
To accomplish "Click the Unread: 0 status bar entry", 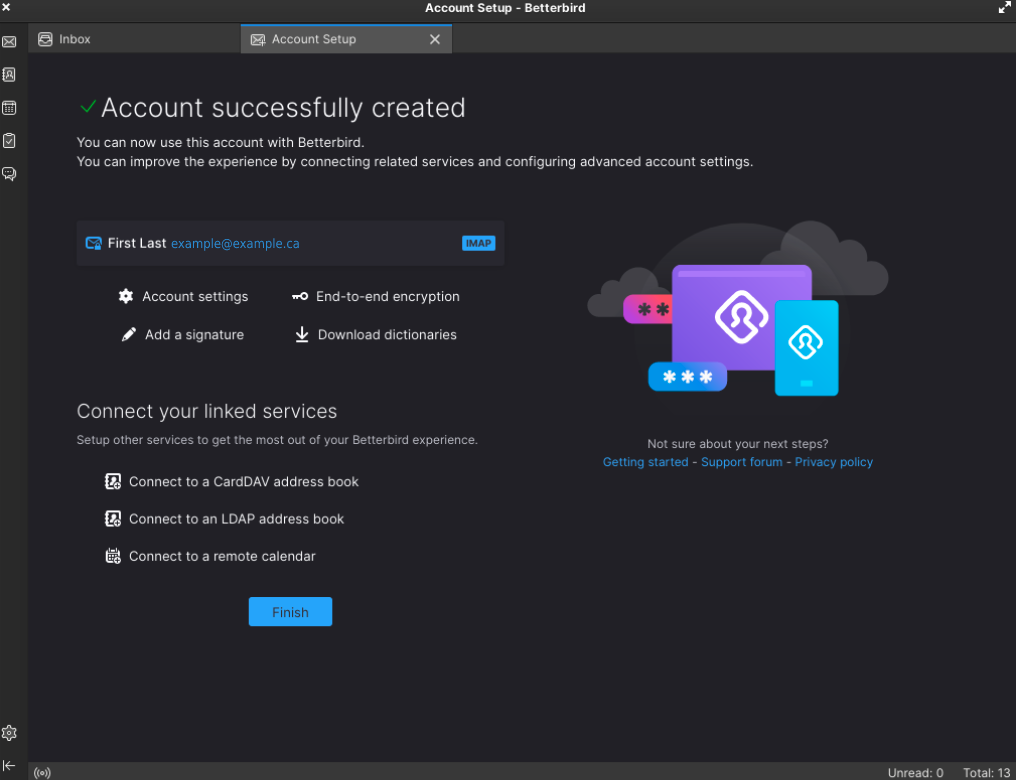I will coord(915,772).
